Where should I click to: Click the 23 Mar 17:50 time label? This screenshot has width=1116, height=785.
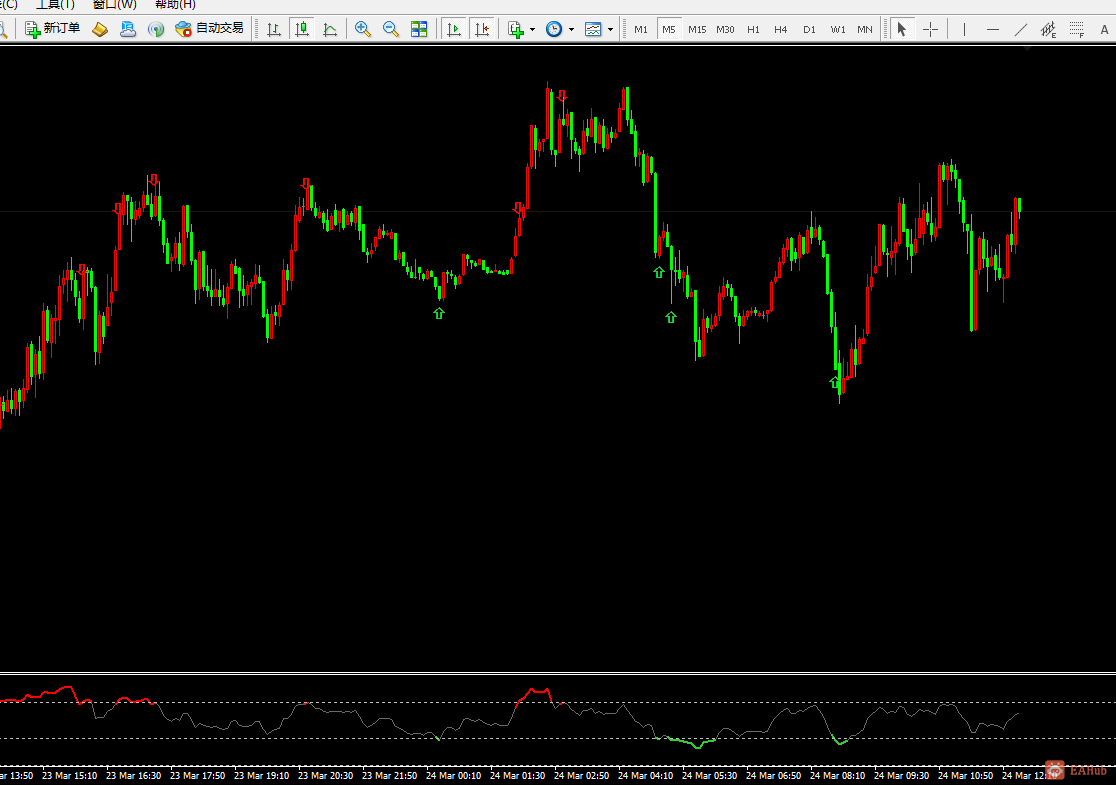point(198,775)
